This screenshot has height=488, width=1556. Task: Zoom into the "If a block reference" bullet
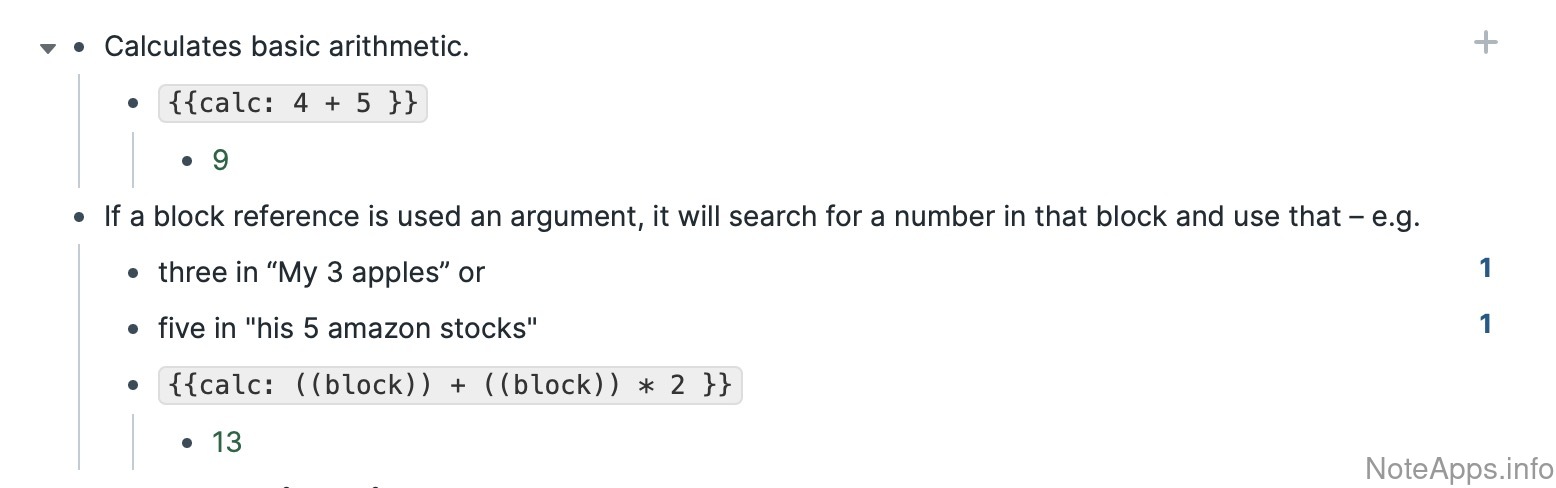(80, 217)
